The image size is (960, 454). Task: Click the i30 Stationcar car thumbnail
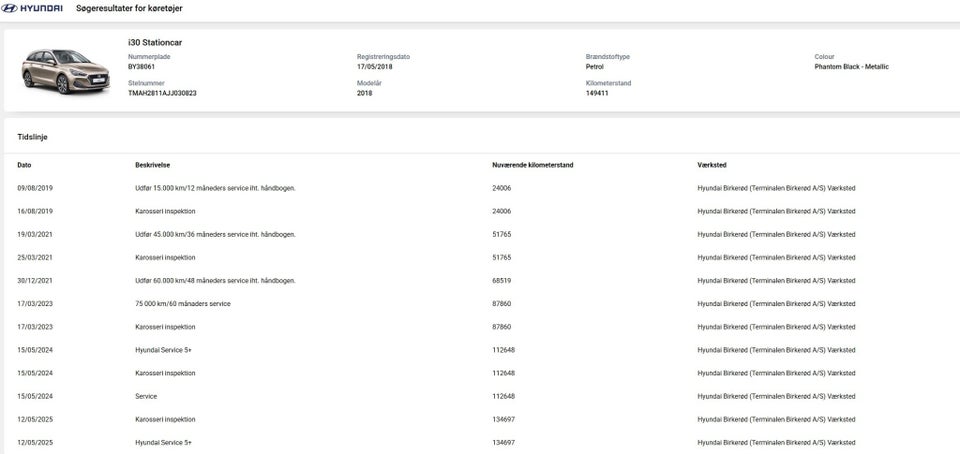click(x=54, y=70)
